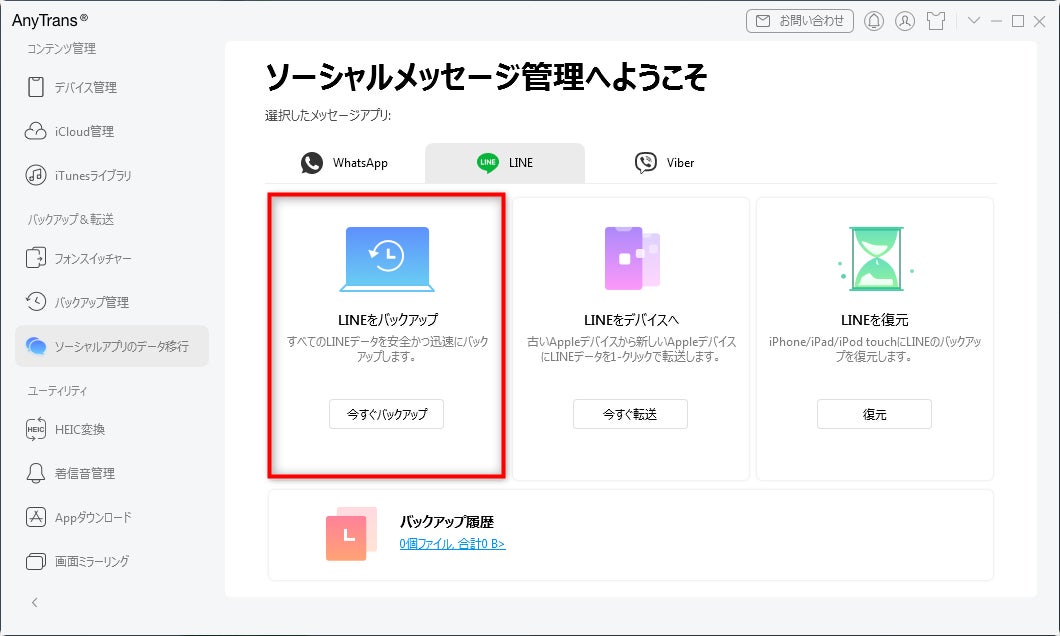Collapse the sidebar with the left chevron

(x=34, y=602)
